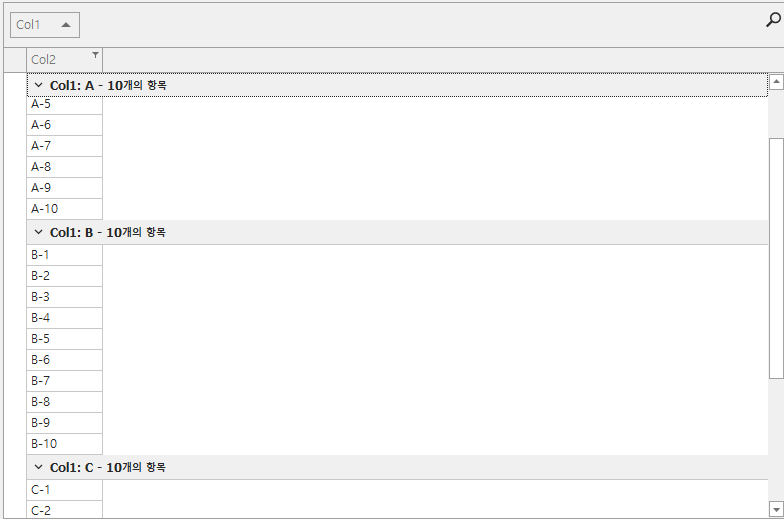Select the B-10 row cell
This screenshot has width=784, height=519.
(x=64, y=444)
